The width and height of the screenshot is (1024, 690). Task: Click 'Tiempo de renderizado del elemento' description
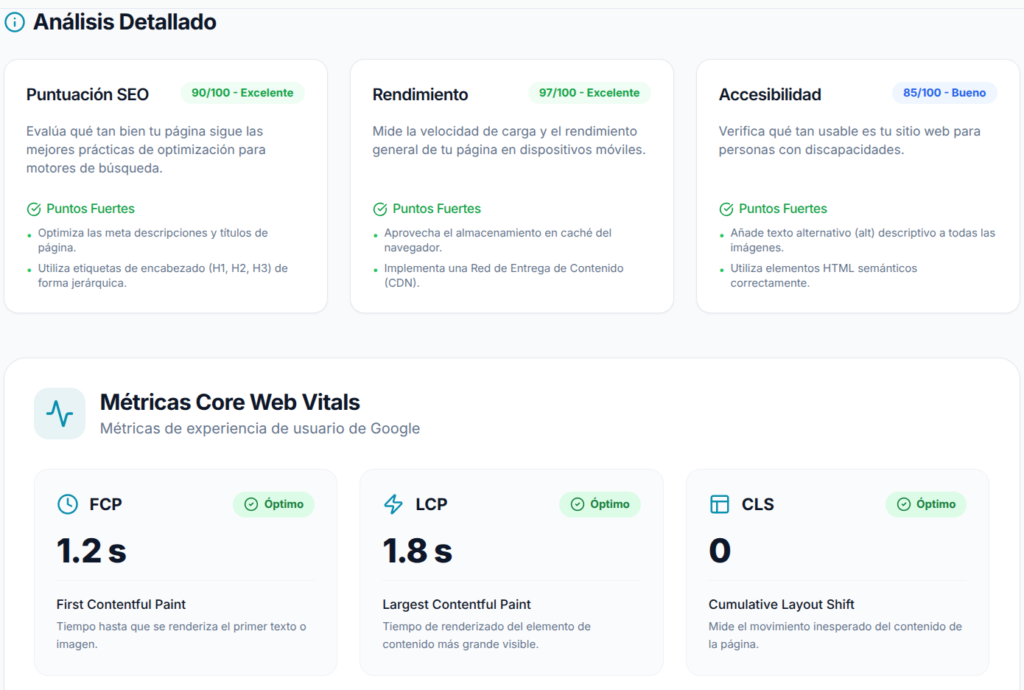(x=487, y=635)
